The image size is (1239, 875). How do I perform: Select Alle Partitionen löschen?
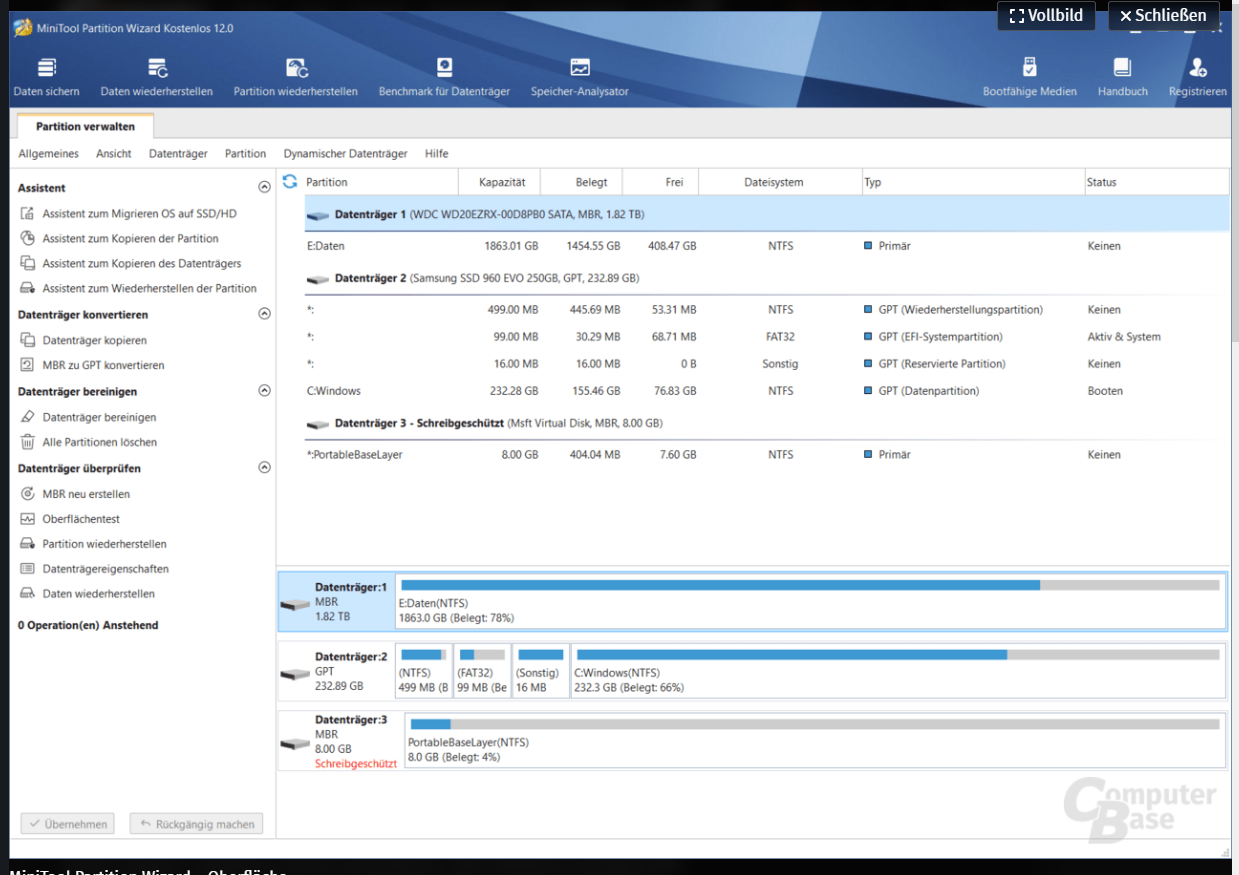click(88, 442)
